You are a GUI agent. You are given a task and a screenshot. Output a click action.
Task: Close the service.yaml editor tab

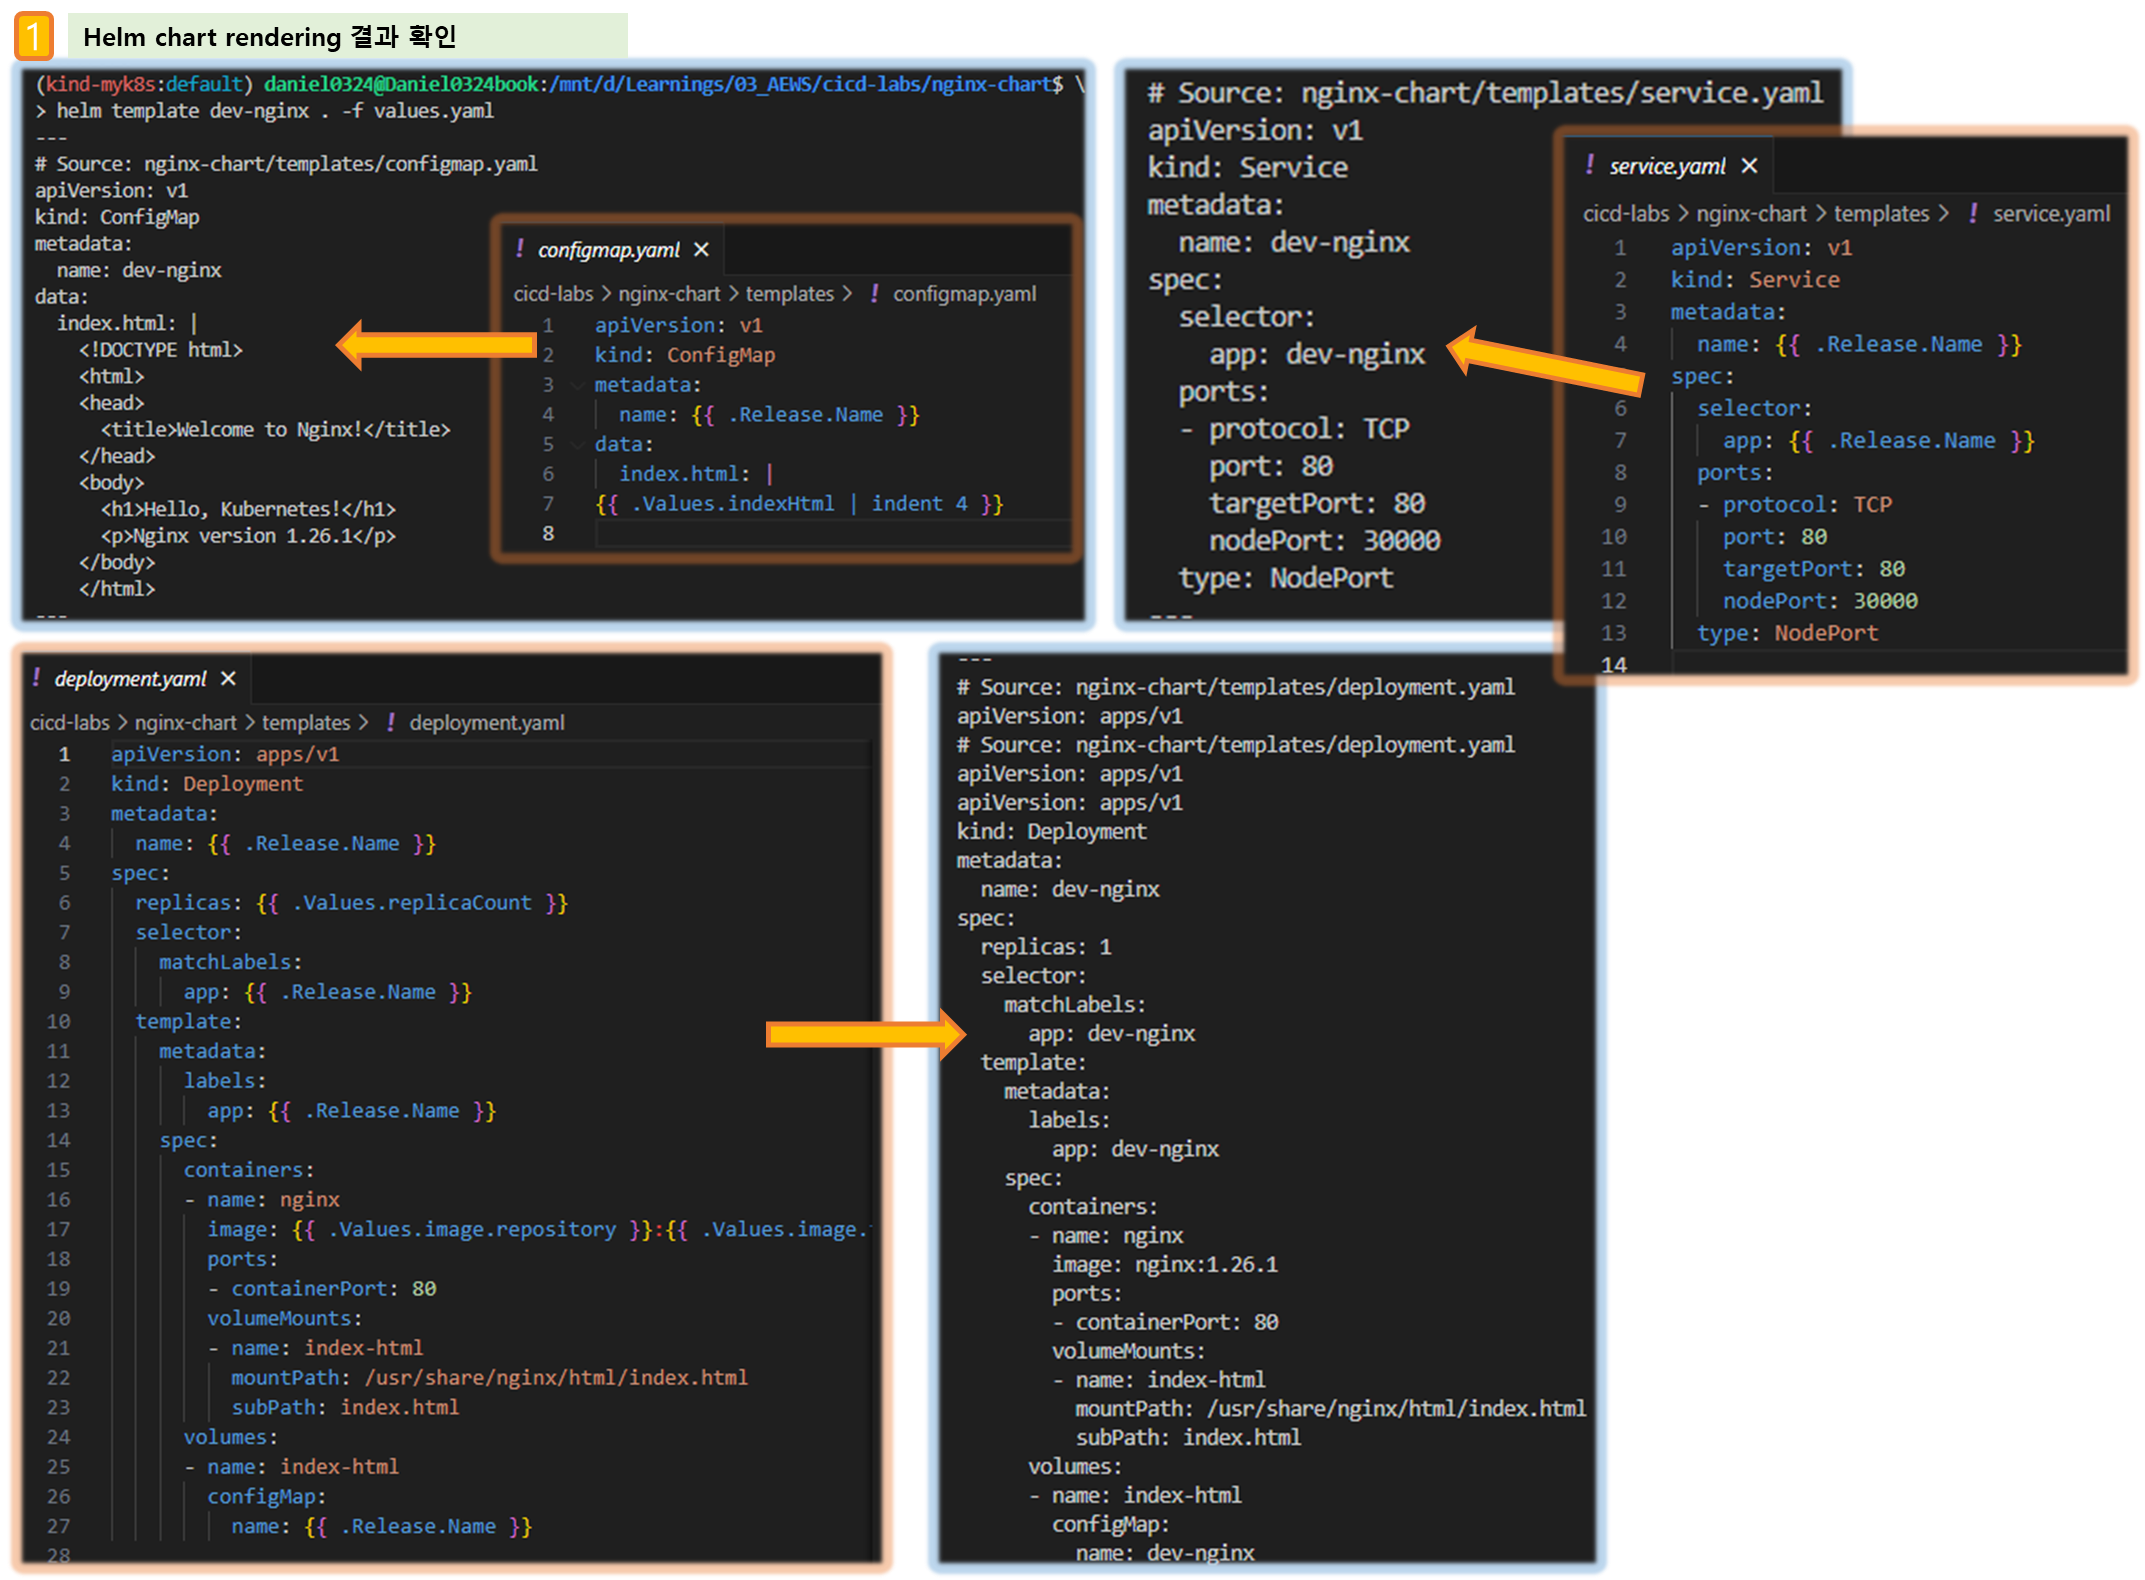[x=1749, y=166]
